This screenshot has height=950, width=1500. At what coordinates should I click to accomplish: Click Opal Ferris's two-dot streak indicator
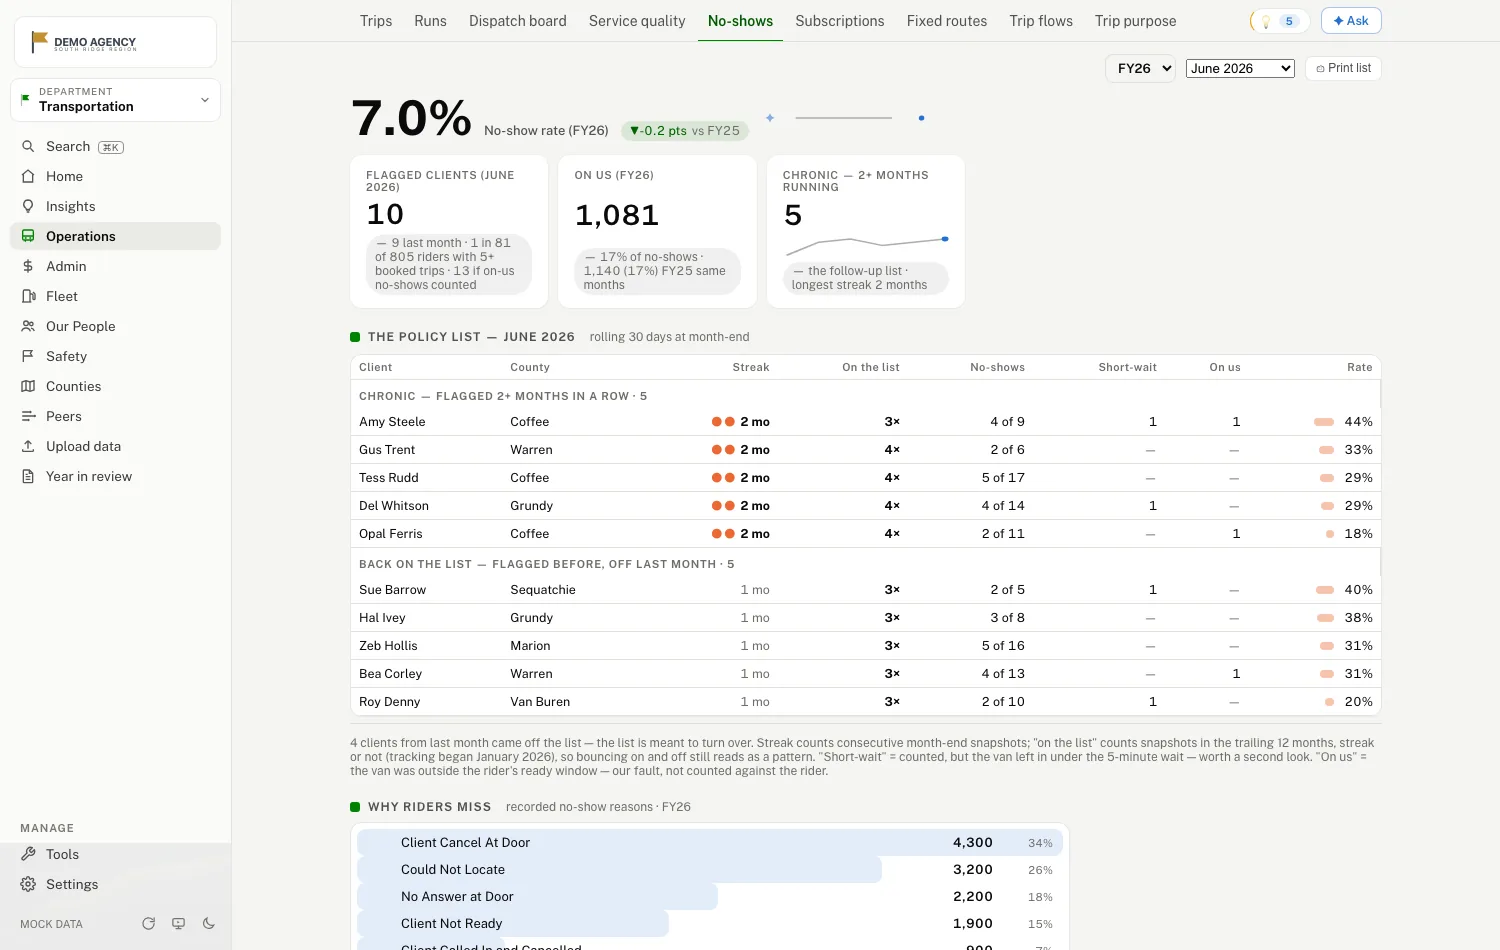coord(723,534)
